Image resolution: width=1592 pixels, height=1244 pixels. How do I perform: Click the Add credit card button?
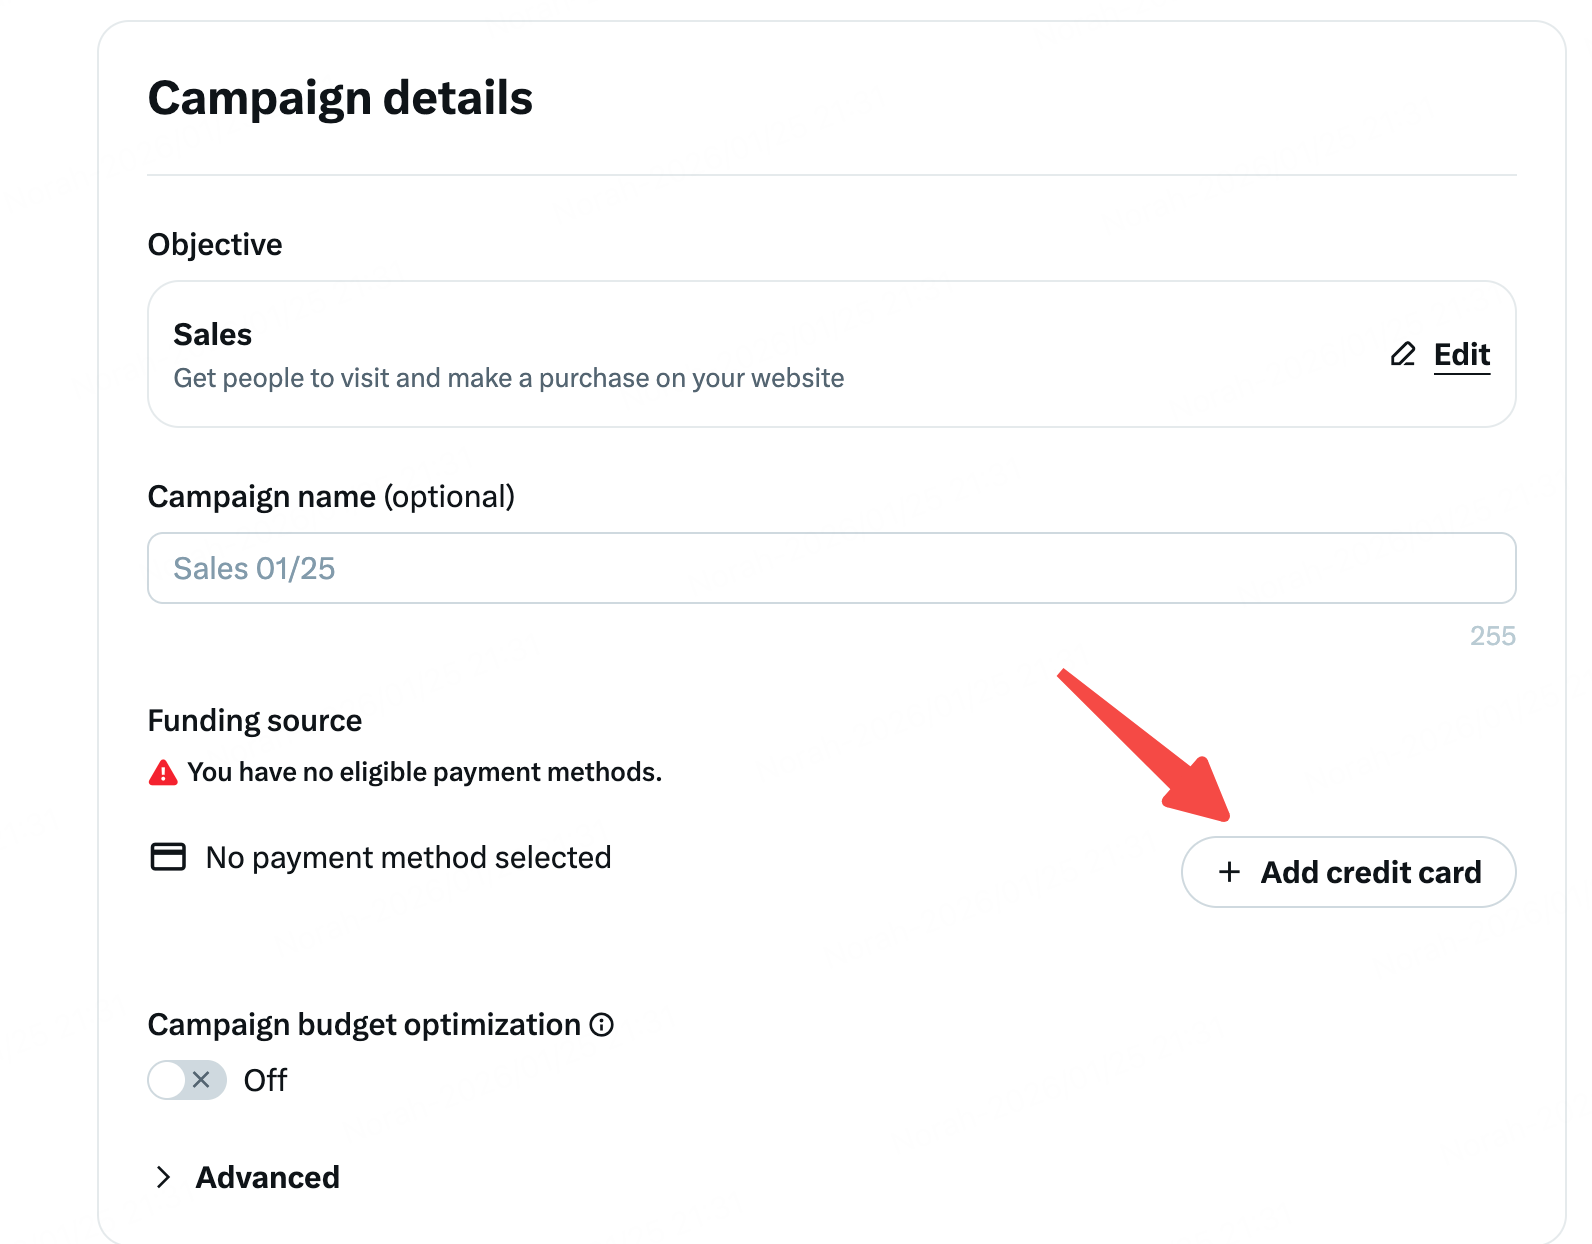coord(1349,872)
